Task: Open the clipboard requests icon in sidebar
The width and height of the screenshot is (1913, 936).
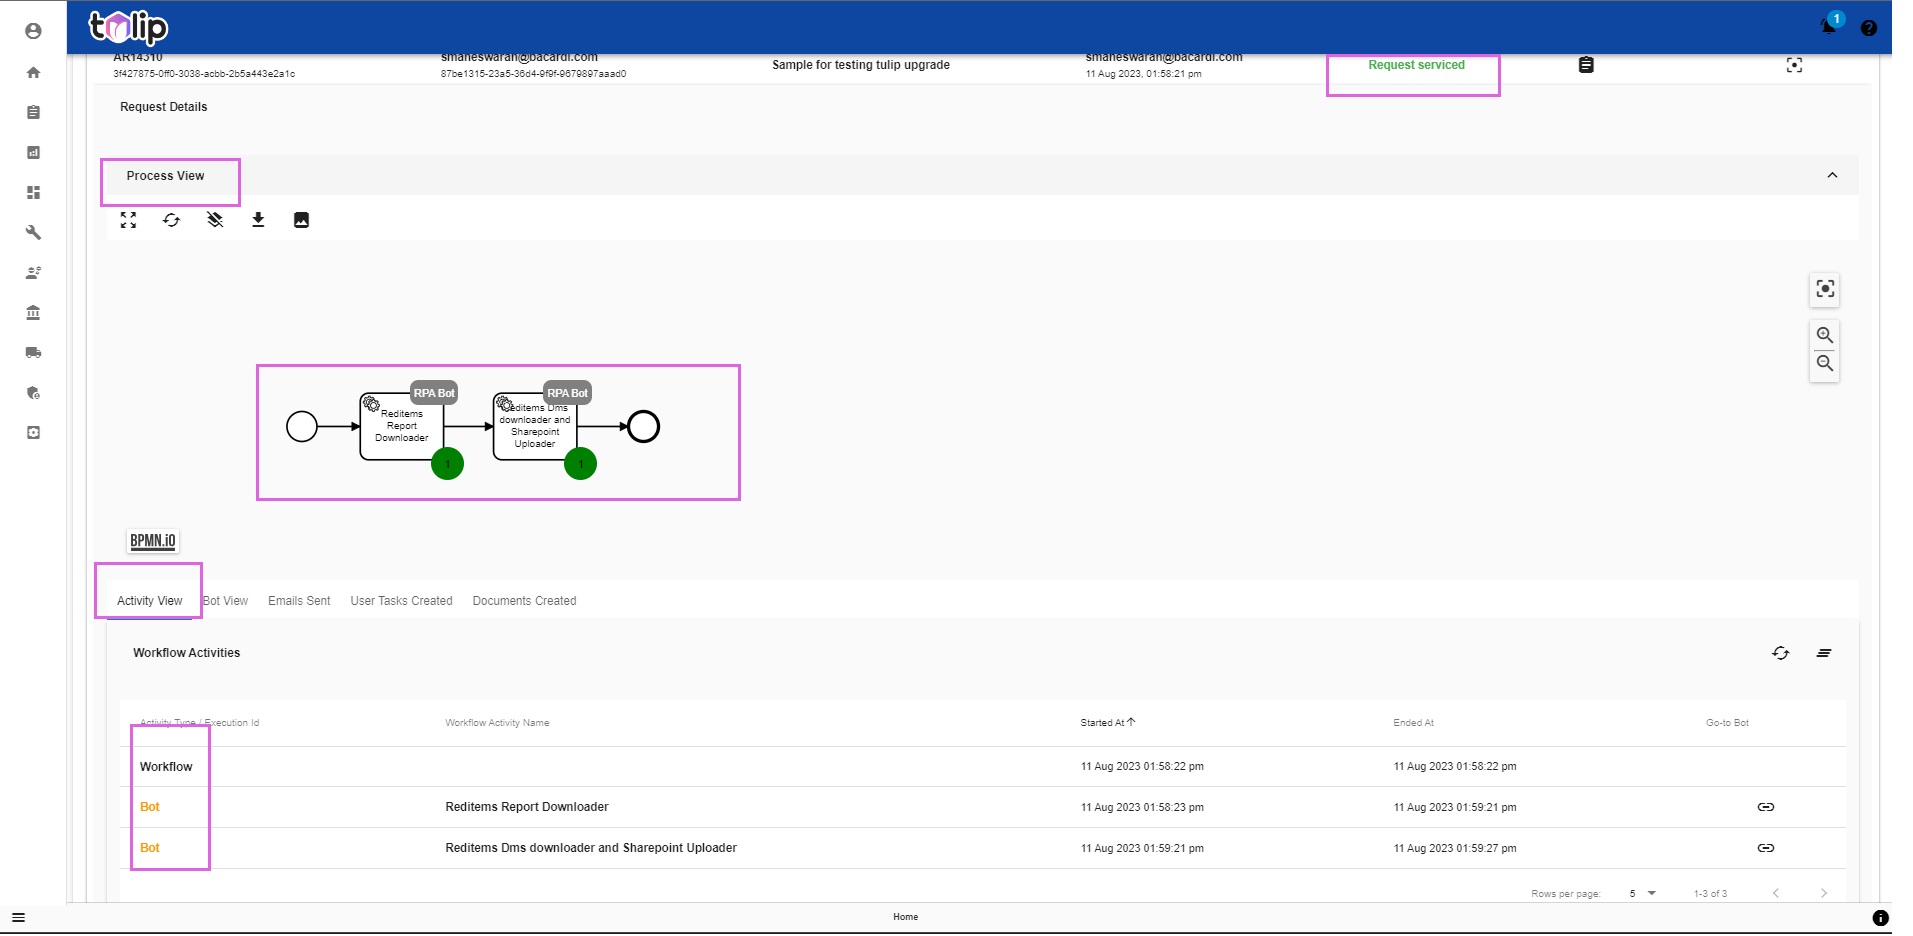Action: [33, 112]
